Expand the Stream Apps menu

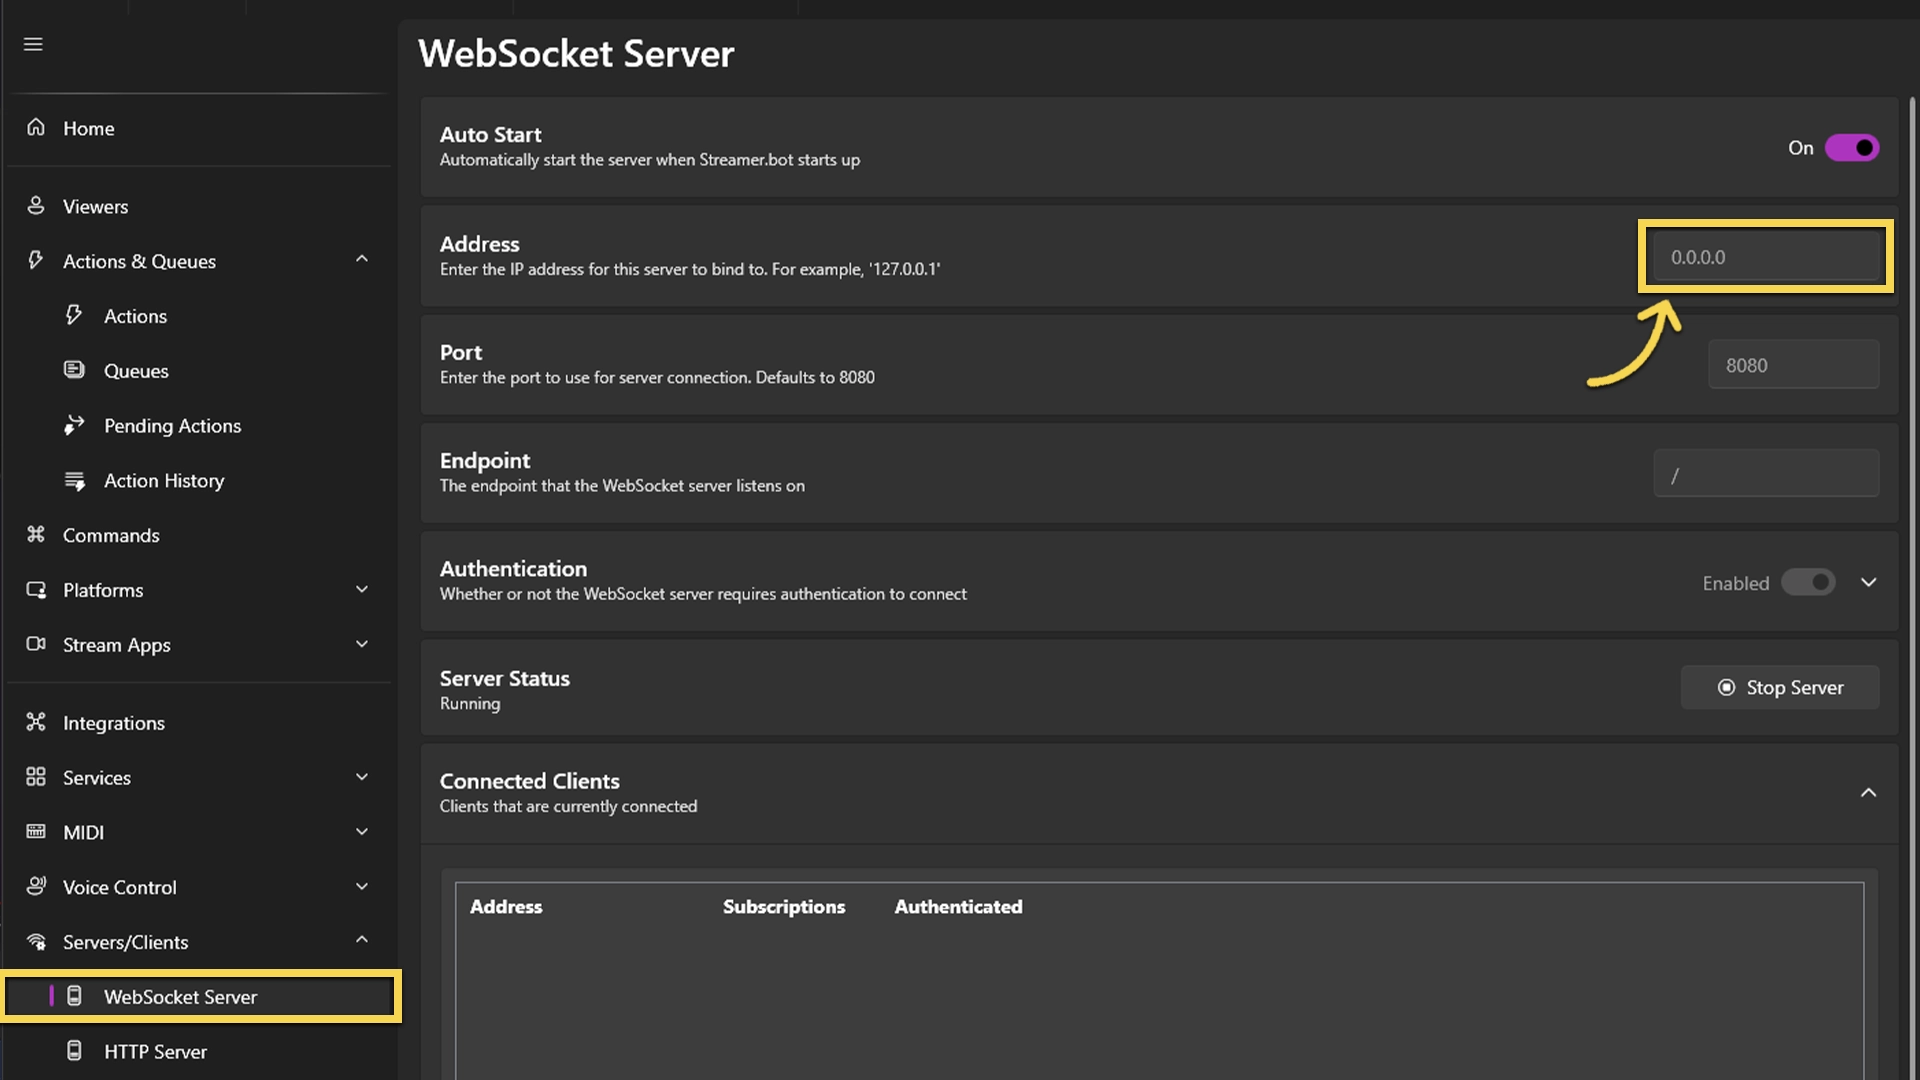pyautogui.click(x=362, y=644)
